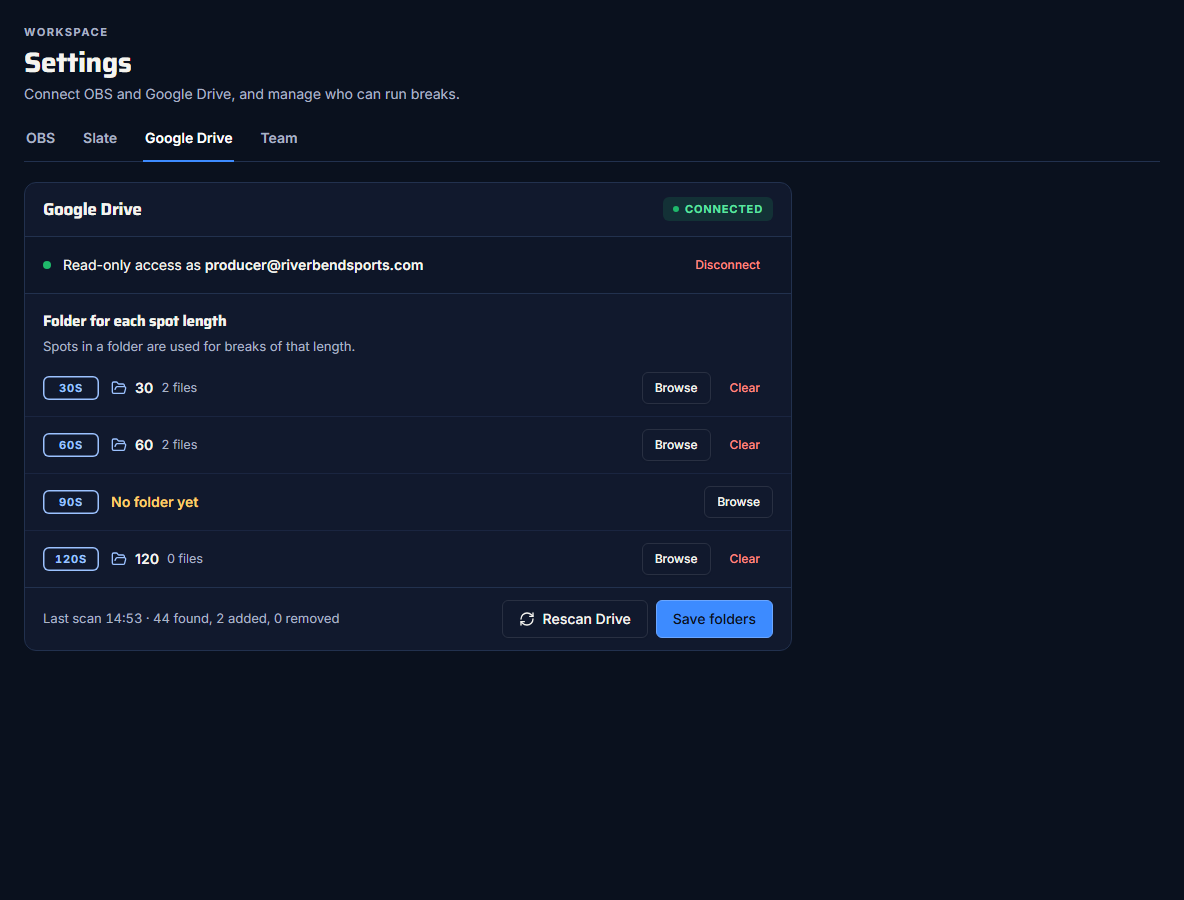This screenshot has width=1184, height=900.
Task: Switch to the Slate tab
Action: point(100,138)
